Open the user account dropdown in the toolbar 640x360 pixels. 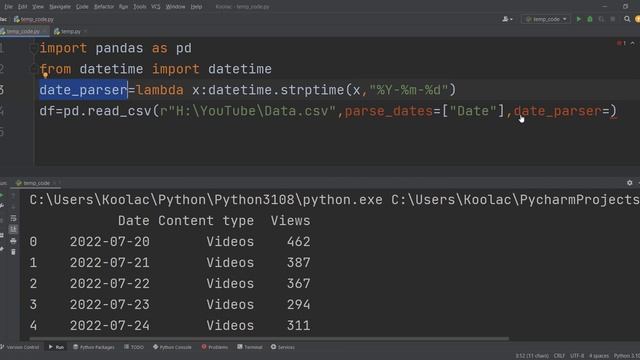[507, 19]
